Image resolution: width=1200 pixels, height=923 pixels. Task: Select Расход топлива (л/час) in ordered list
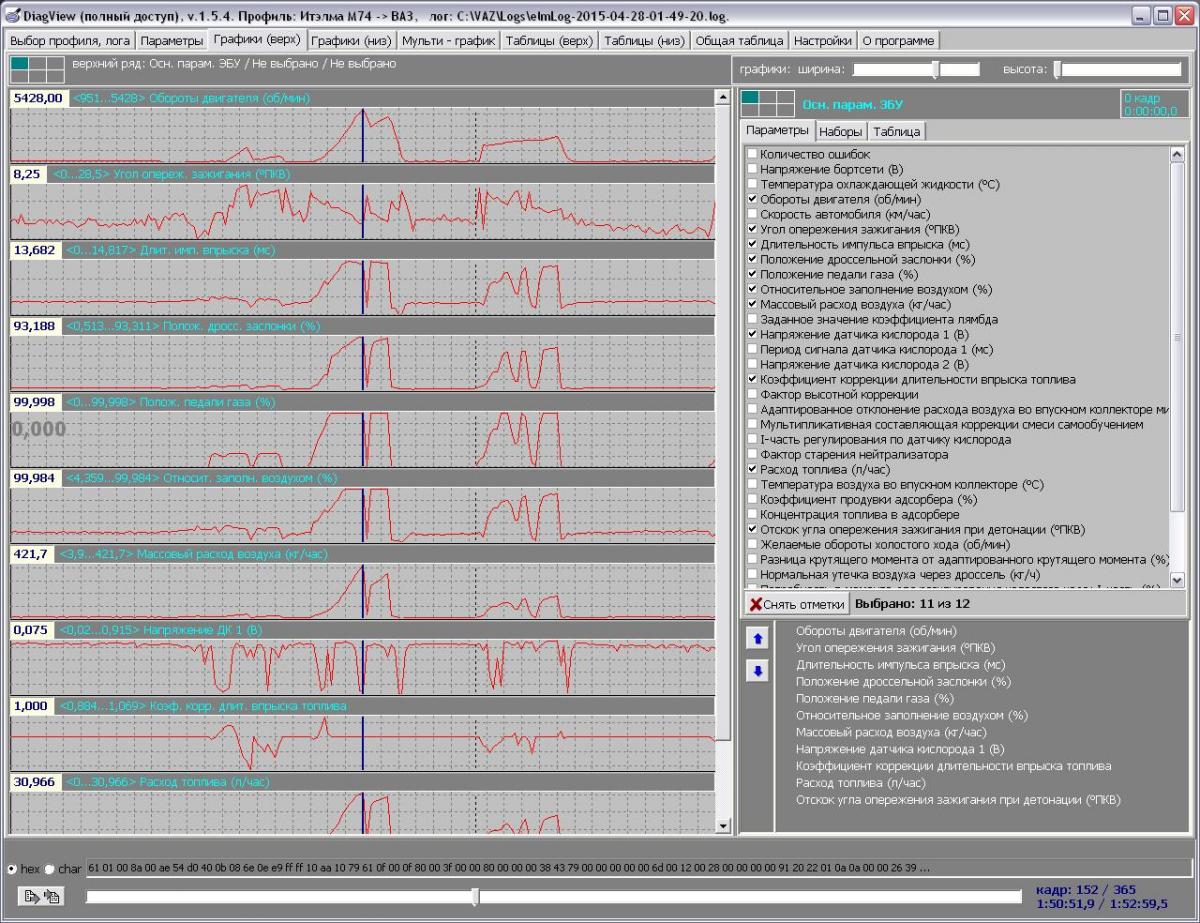[x=860, y=783]
